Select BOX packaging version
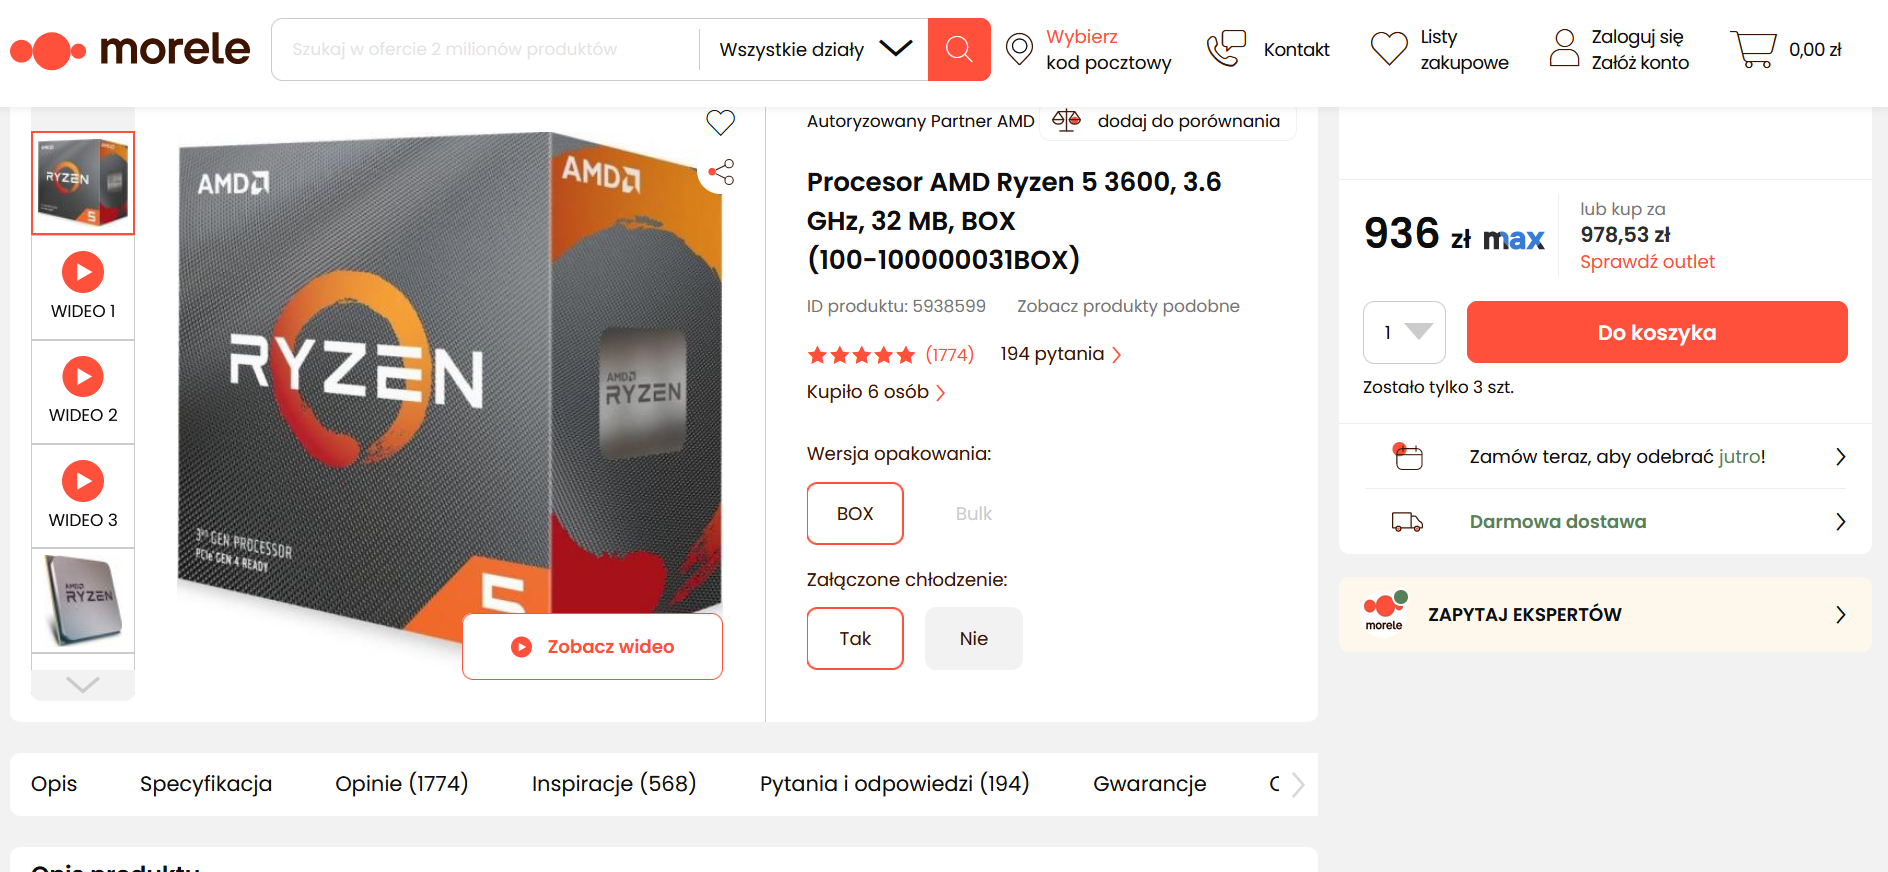 pyautogui.click(x=855, y=513)
